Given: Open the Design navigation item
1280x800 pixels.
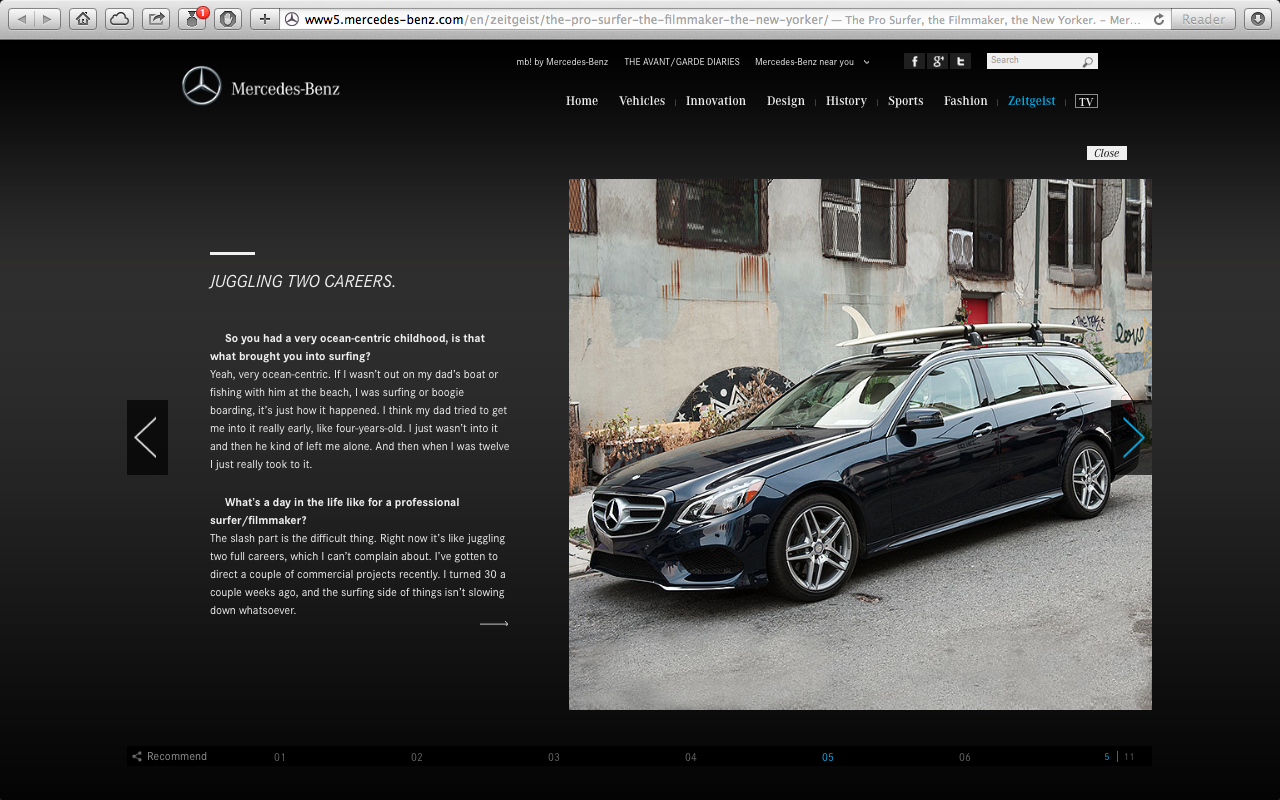Looking at the screenshot, I should click(x=786, y=101).
